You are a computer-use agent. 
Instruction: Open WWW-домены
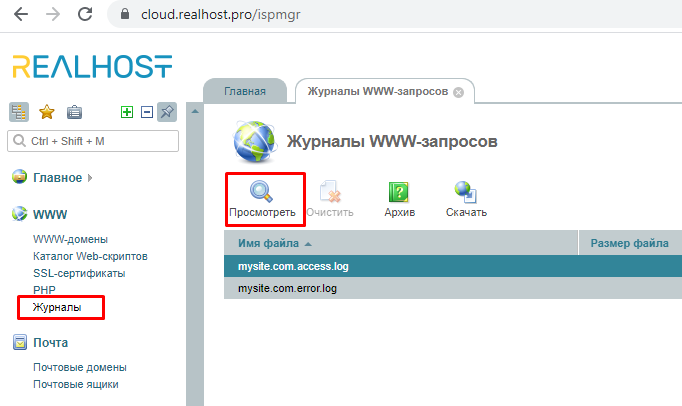[x=70, y=239]
